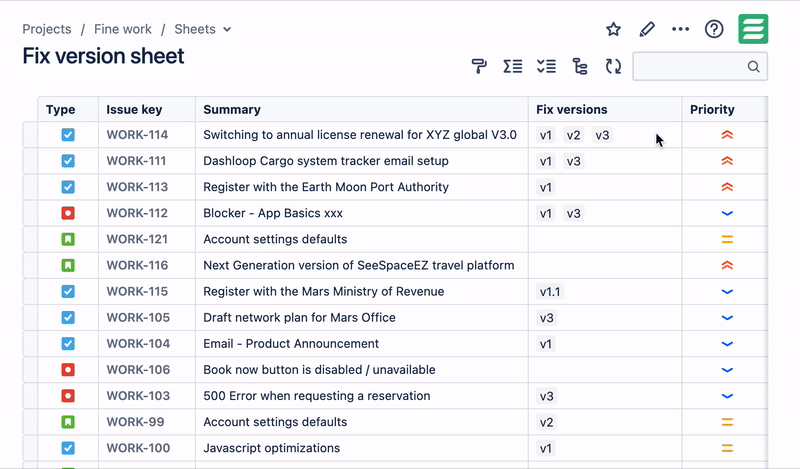The height and width of the screenshot is (469, 800).
Task: Click the highest priority icon for WORK-114
Action: [x=727, y=135]
